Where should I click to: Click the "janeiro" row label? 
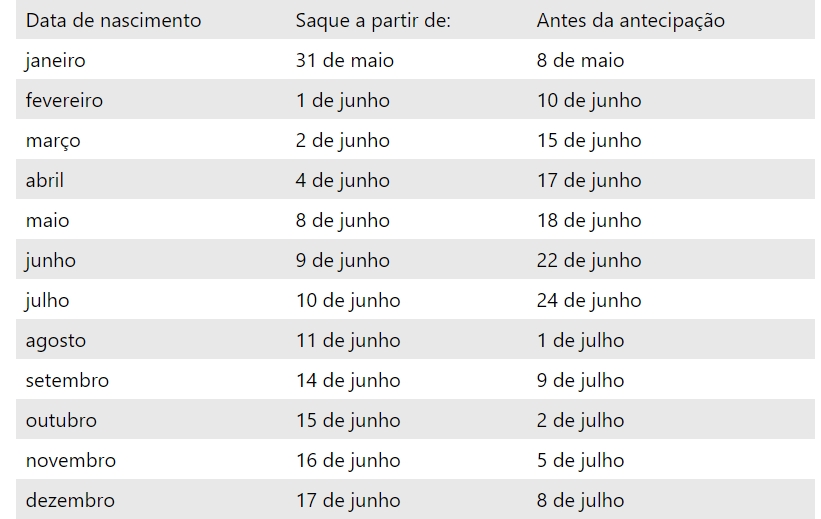pyautogui.click(x=56, y=60)
